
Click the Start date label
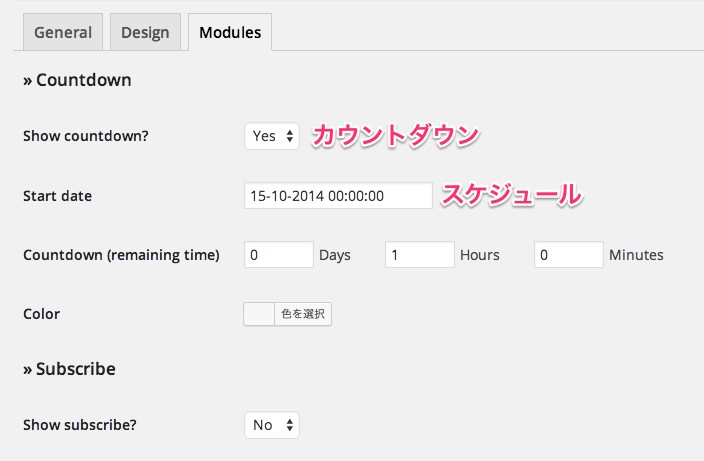coord(57,196)
